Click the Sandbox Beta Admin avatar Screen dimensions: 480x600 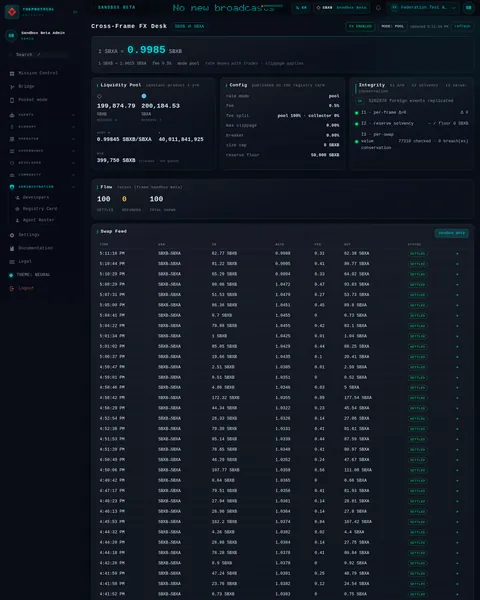[x=11, y=36]
